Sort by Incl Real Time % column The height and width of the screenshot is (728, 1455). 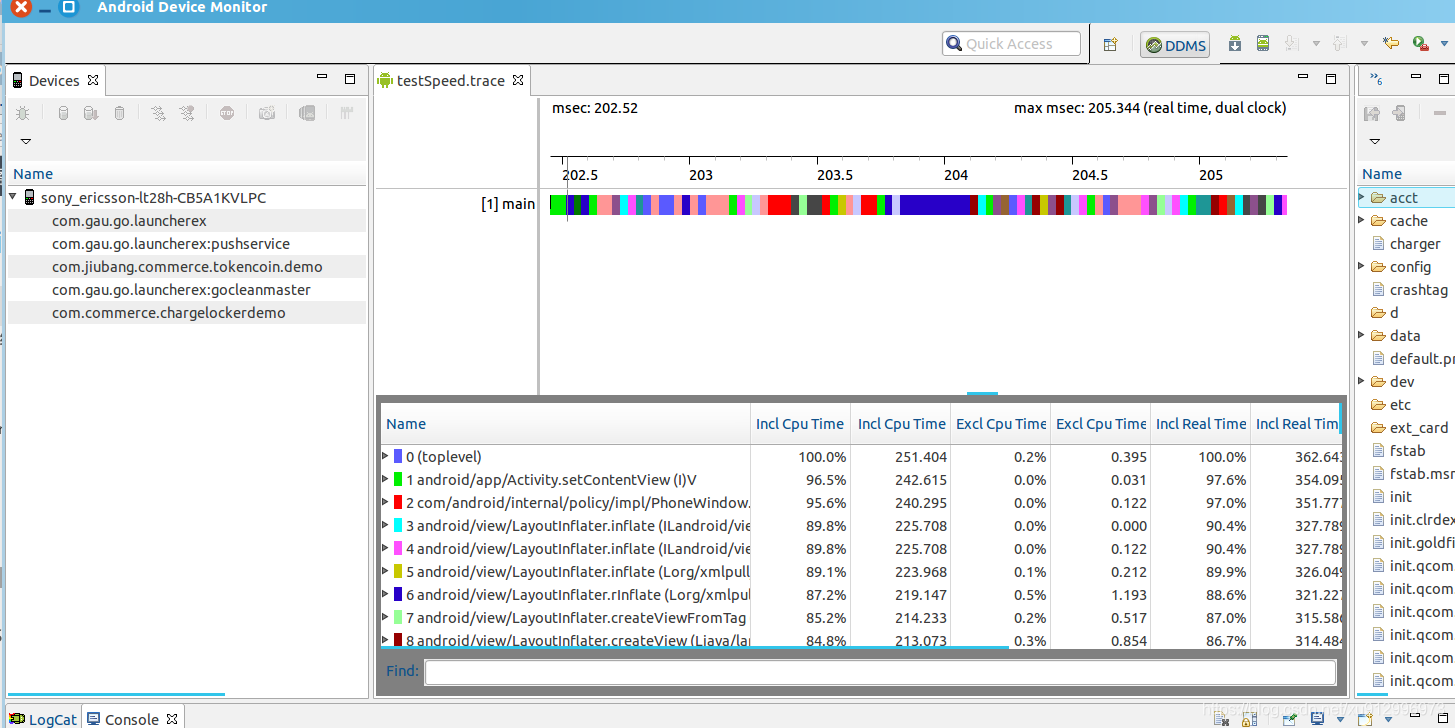point(1201,424)
